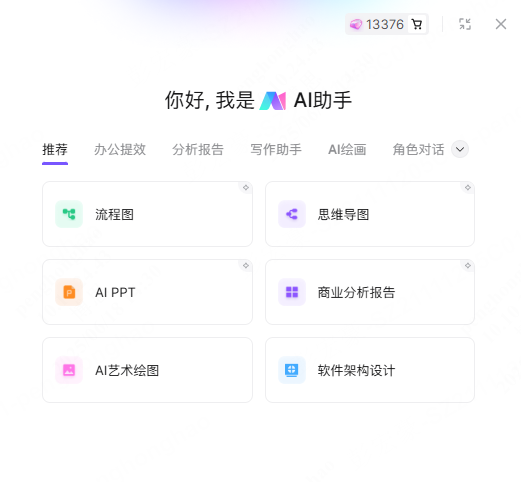Click the green flowchart icon
This screenshot has width=521, height=482.
69,214
